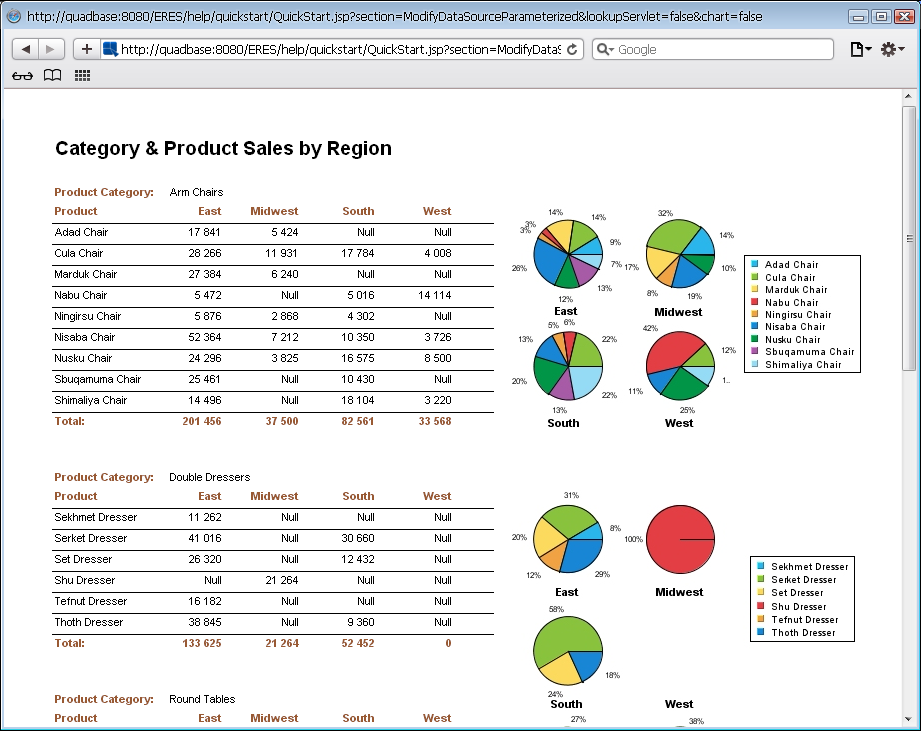Screen dimensions: 921x731
Task: Click the Arm Chairs Midwest total 37 500
Action: pos(282,421)
